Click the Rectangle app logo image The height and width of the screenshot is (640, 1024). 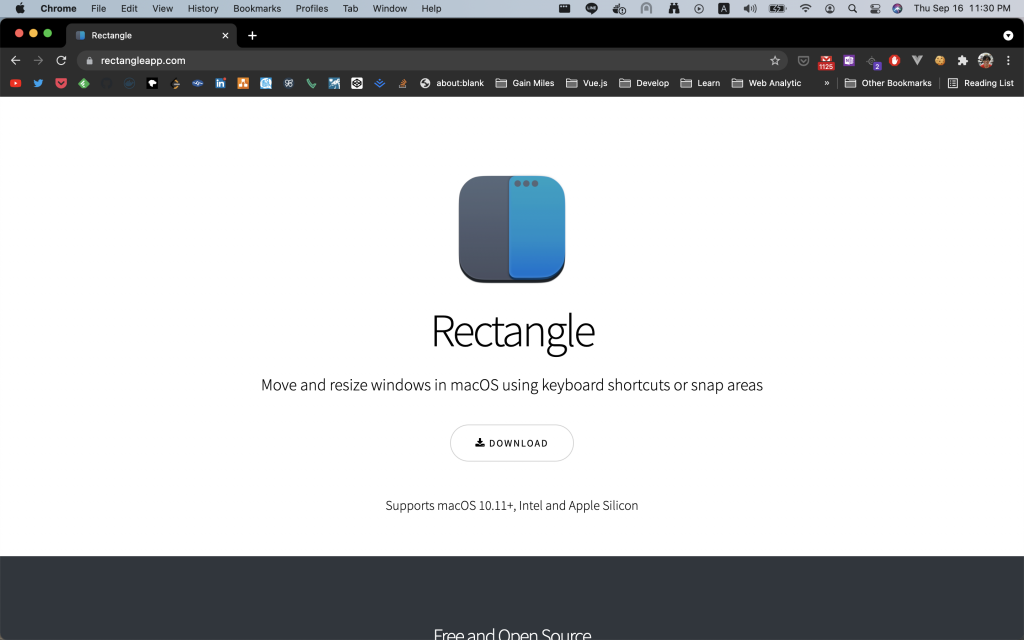coord(512,229)
